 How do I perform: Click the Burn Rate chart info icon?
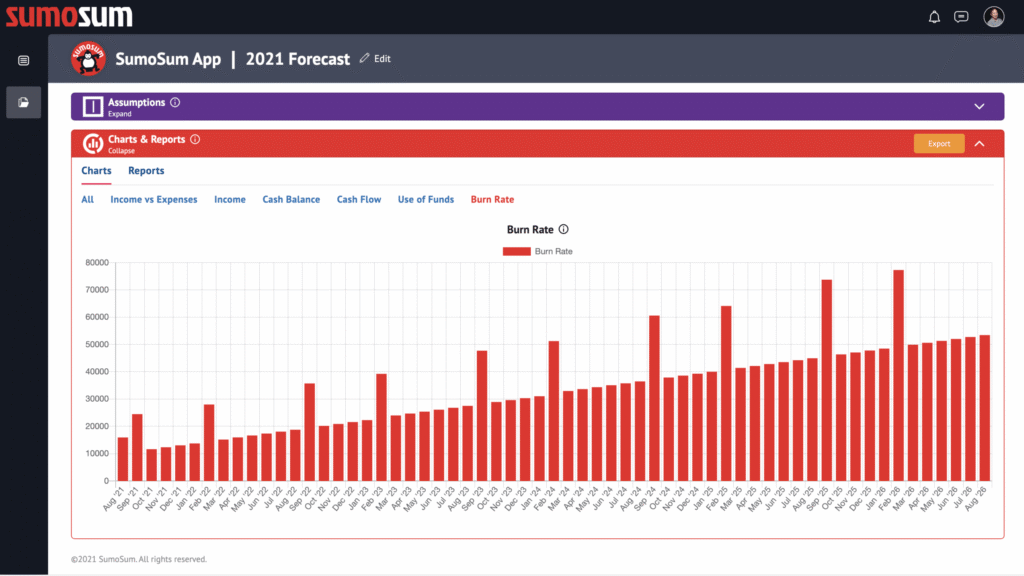[x=564, y=229]
